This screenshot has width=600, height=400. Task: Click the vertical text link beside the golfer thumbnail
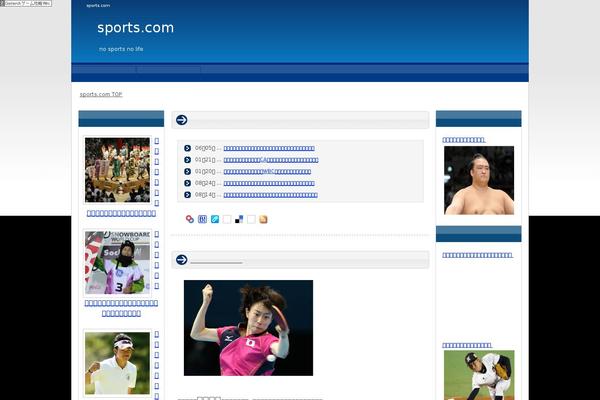coord(157,366)
